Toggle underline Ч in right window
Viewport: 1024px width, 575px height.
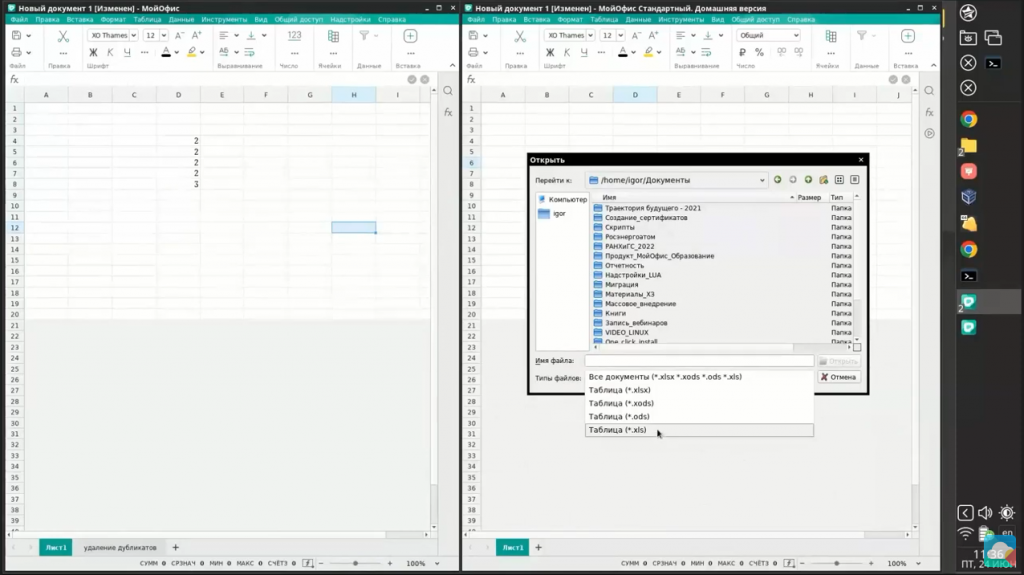pyautogui.click(x=584, y=52)
